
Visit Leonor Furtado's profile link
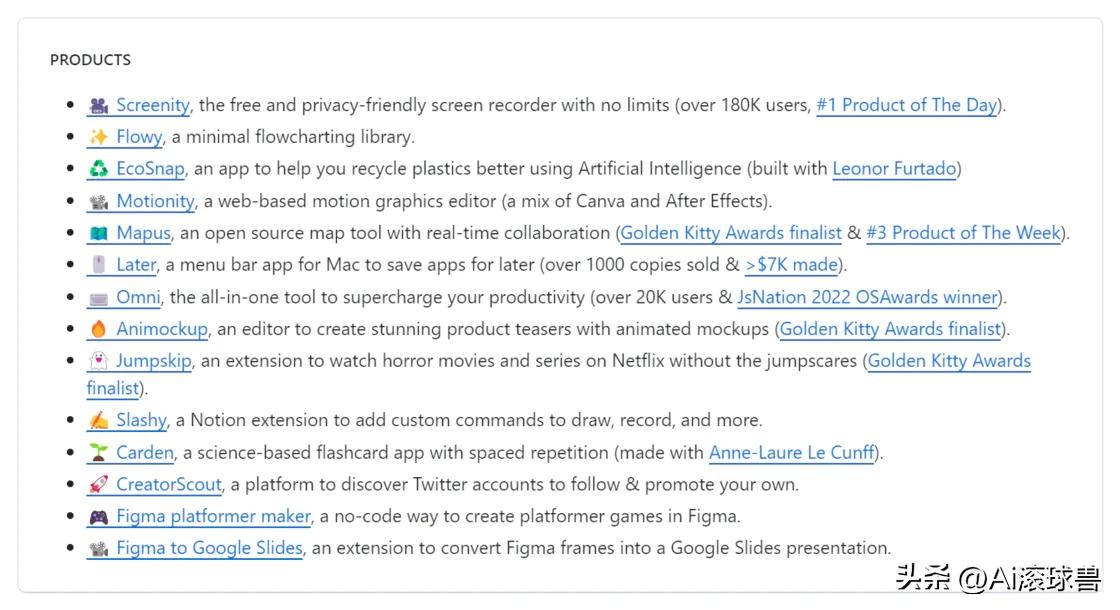[894, 169]
